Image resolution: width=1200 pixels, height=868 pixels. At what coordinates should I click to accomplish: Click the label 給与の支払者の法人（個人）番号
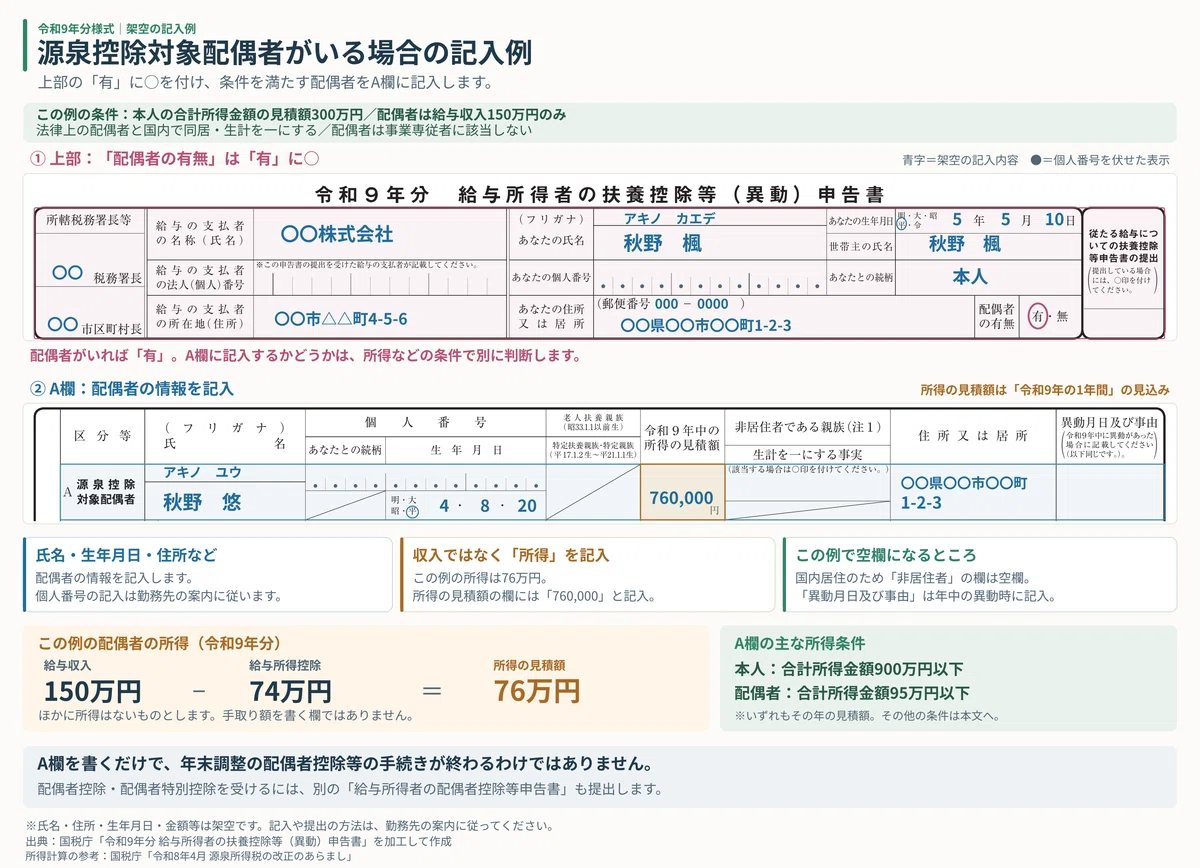pos(200,278)
